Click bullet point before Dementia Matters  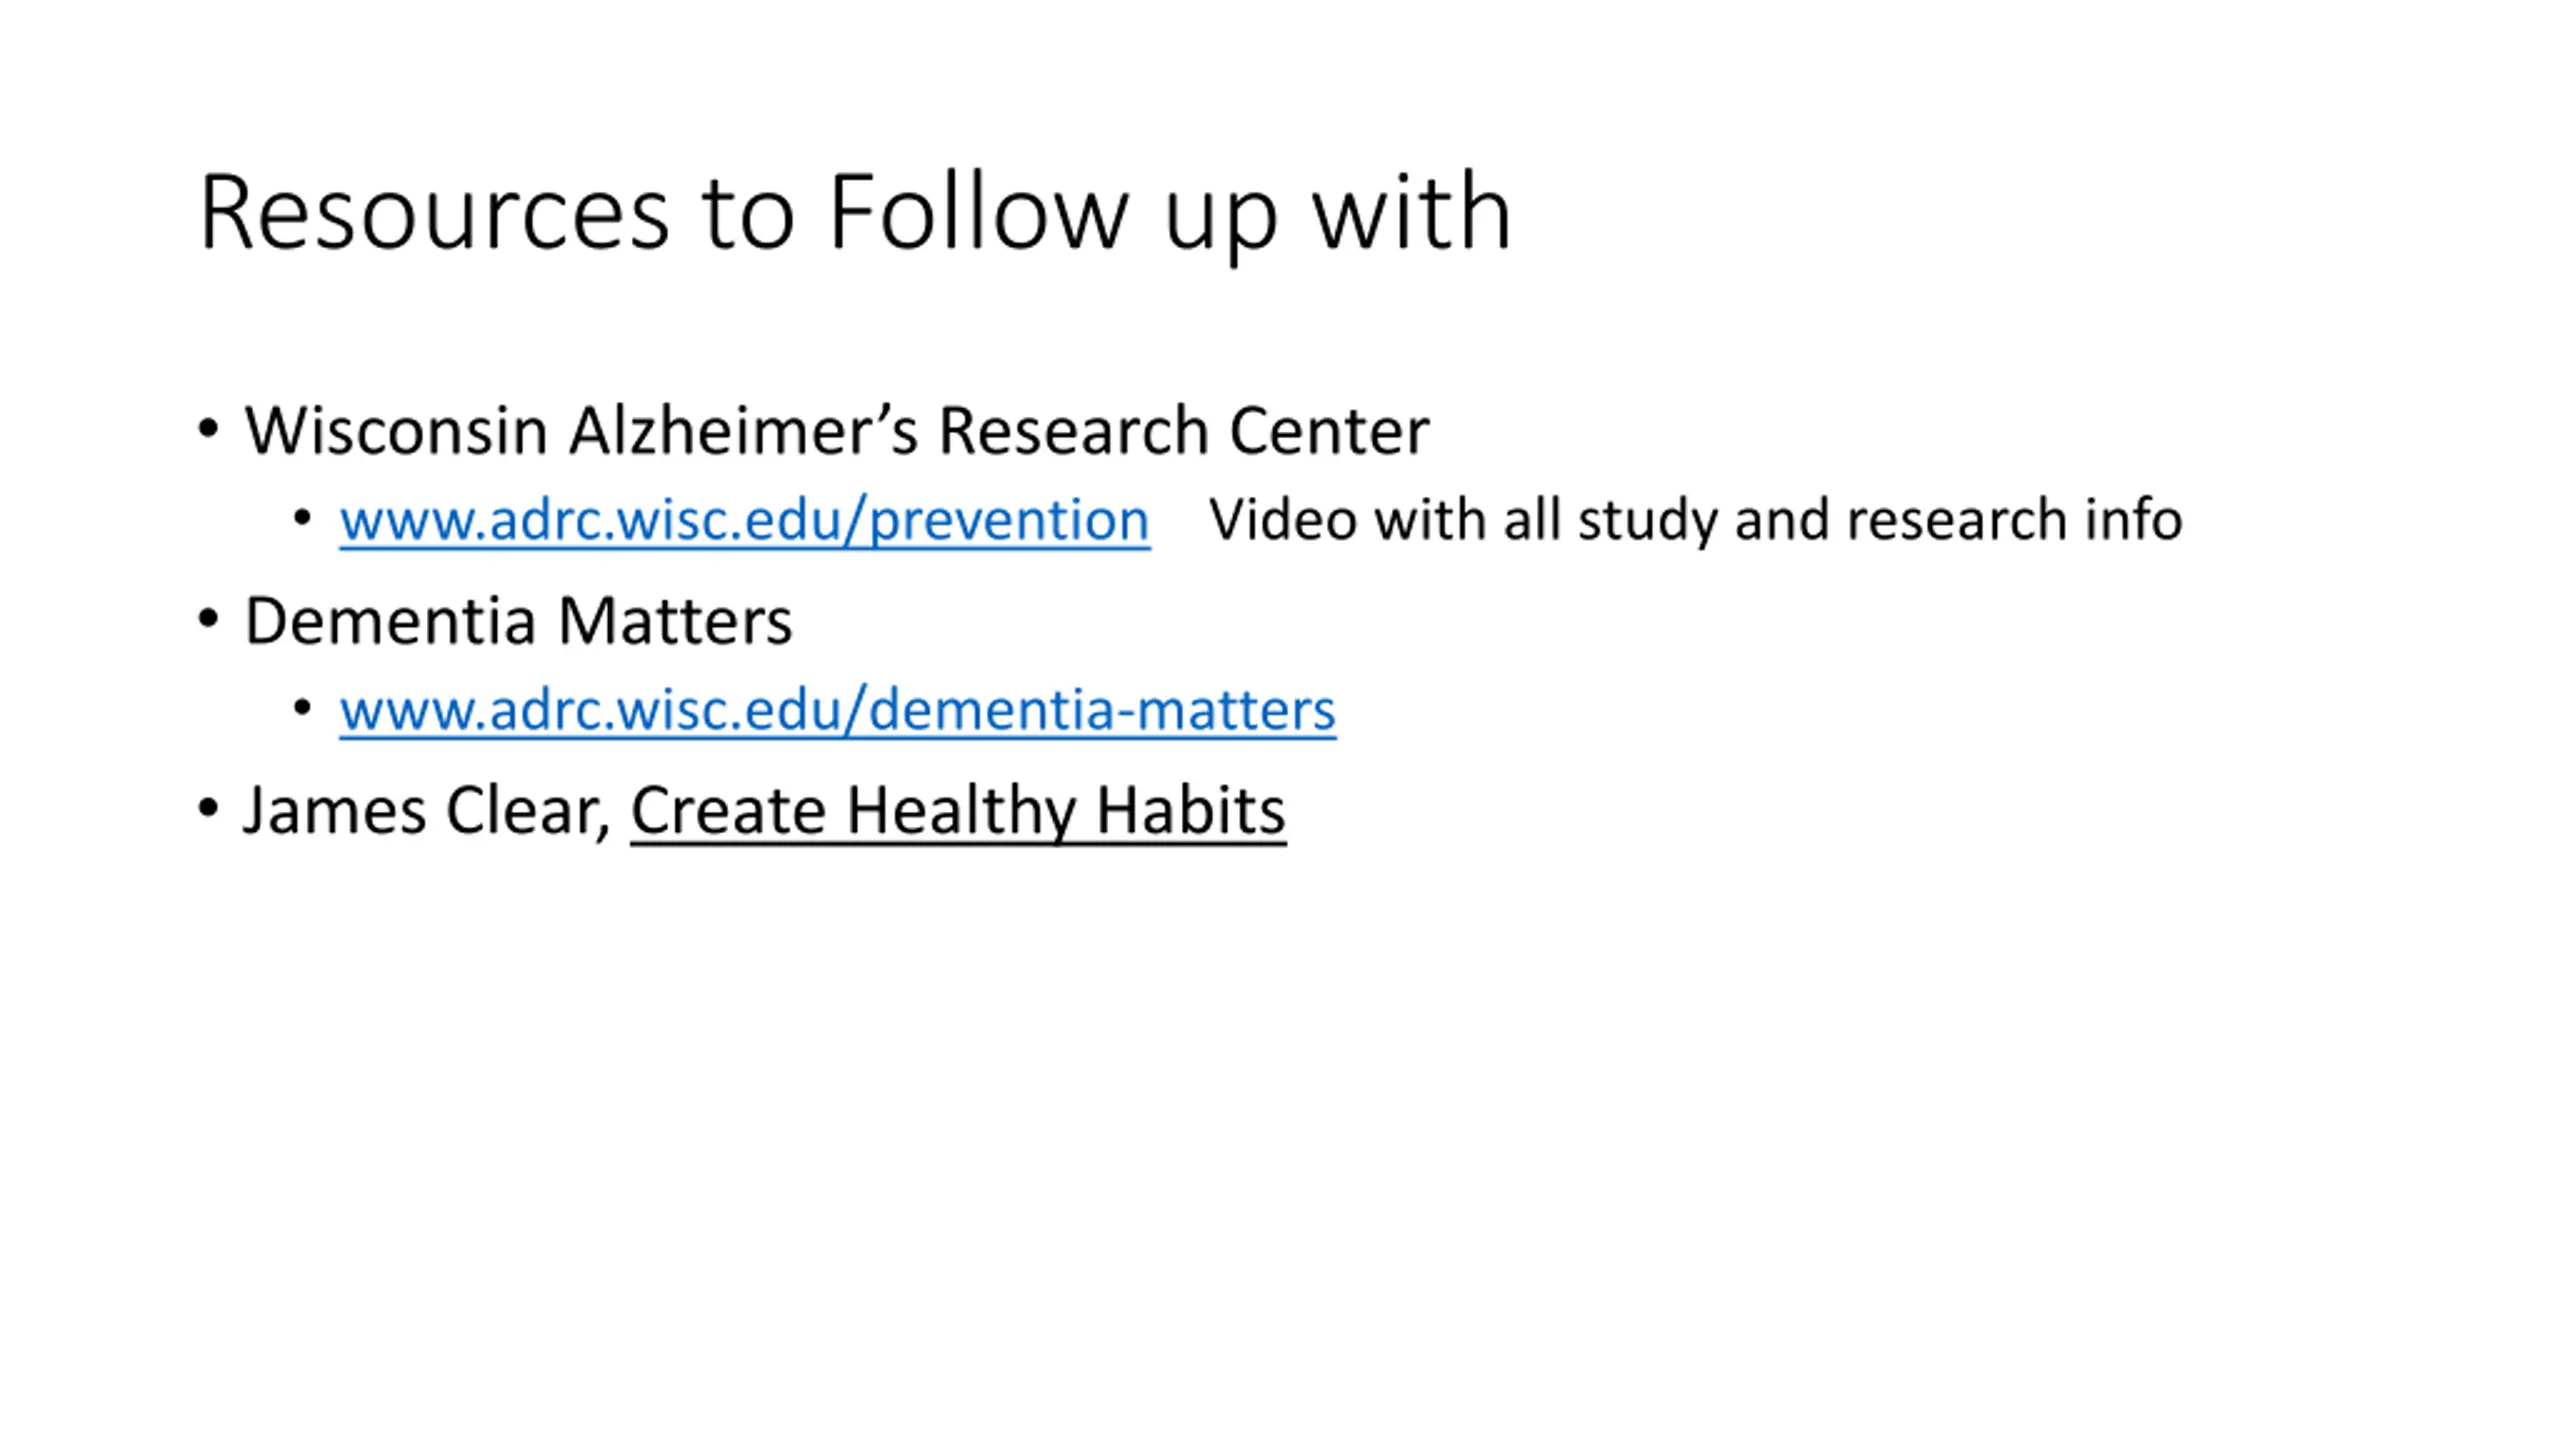208,619
